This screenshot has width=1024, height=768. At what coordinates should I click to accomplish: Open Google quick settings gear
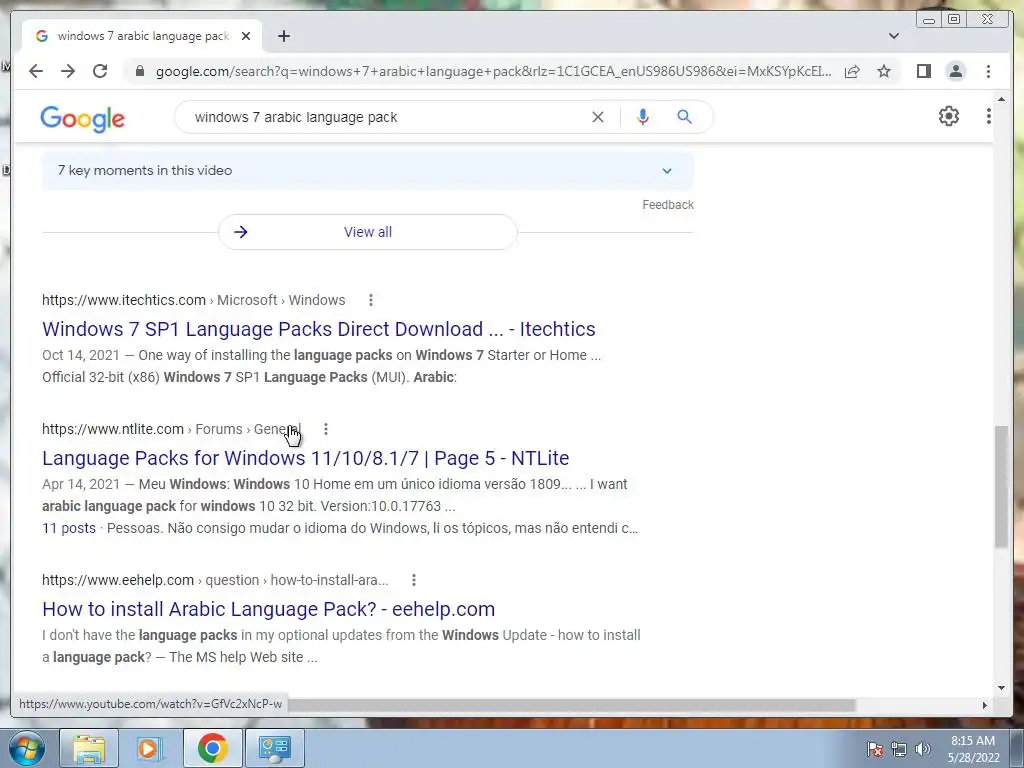click(x=948, y=116)
